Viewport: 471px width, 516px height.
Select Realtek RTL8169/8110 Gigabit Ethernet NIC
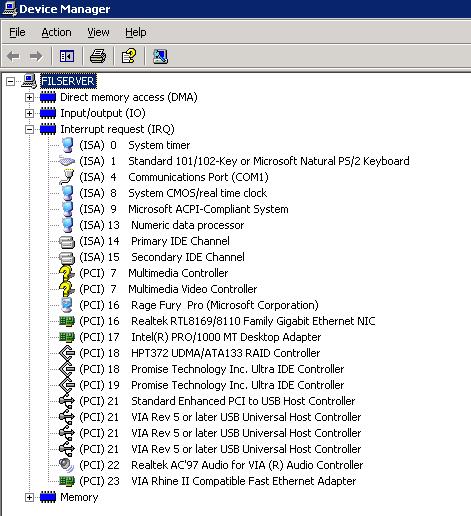(227, 321)
